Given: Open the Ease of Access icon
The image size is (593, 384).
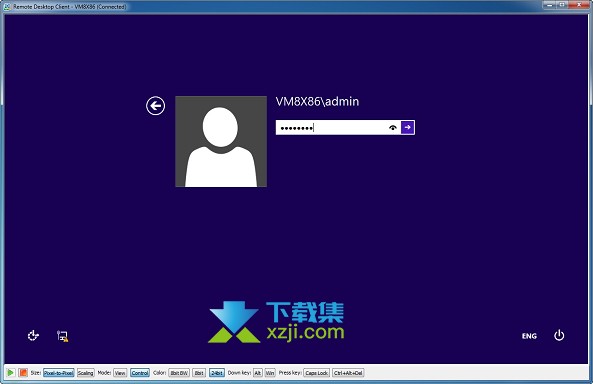Looking at the screenshot, I should 33,336.
